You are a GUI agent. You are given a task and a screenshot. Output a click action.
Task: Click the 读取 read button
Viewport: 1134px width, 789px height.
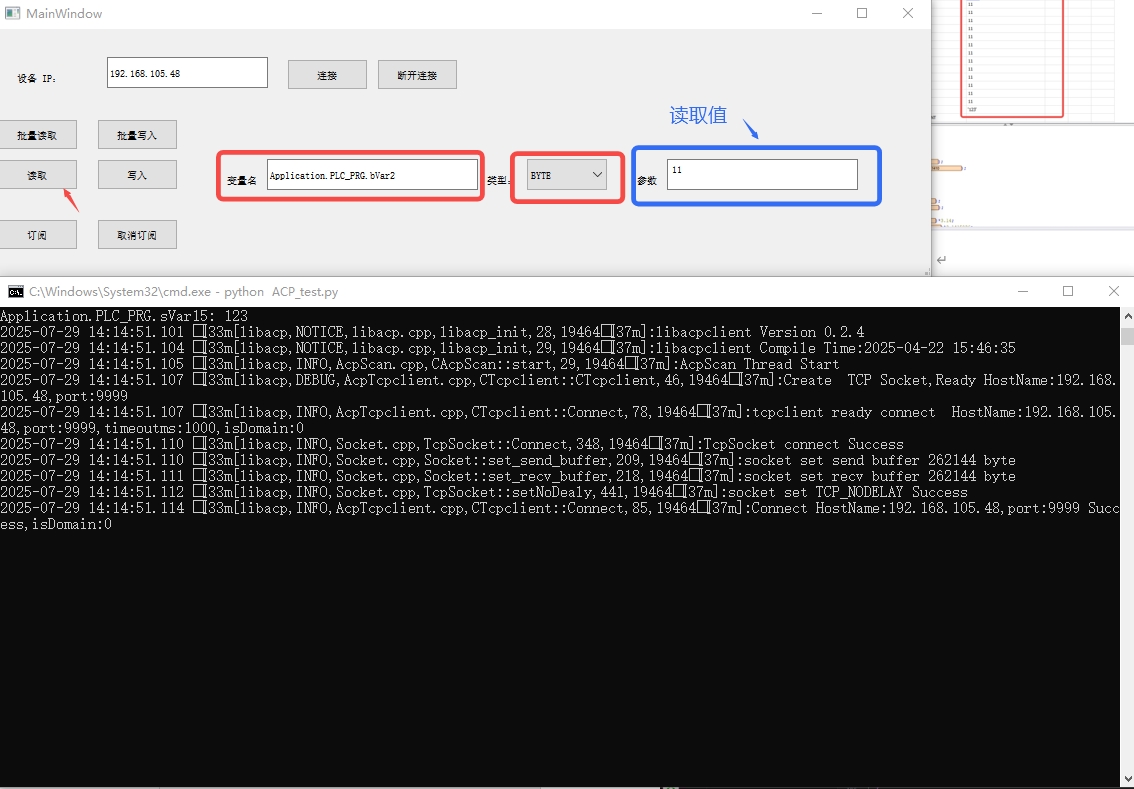38,175
